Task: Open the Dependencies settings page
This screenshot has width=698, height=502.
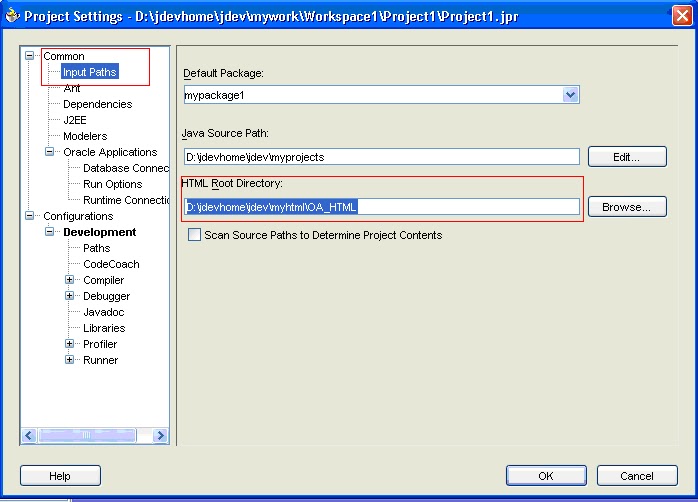Action: pos(97,104)
